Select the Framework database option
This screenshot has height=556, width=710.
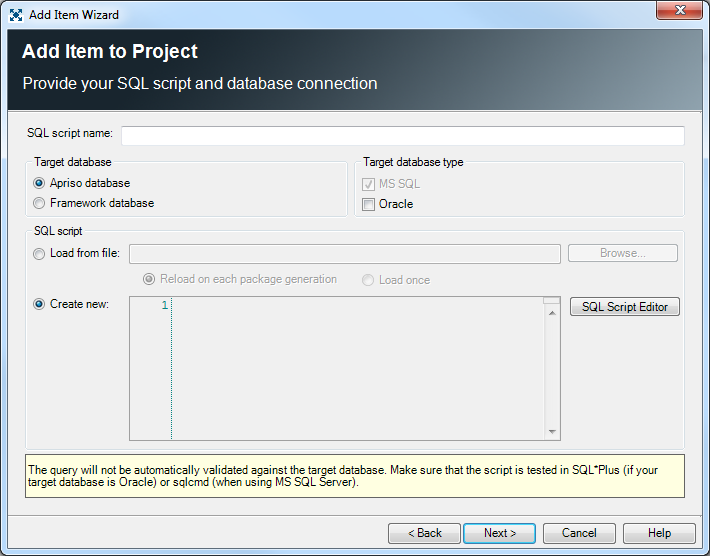[x=40, y=203]
